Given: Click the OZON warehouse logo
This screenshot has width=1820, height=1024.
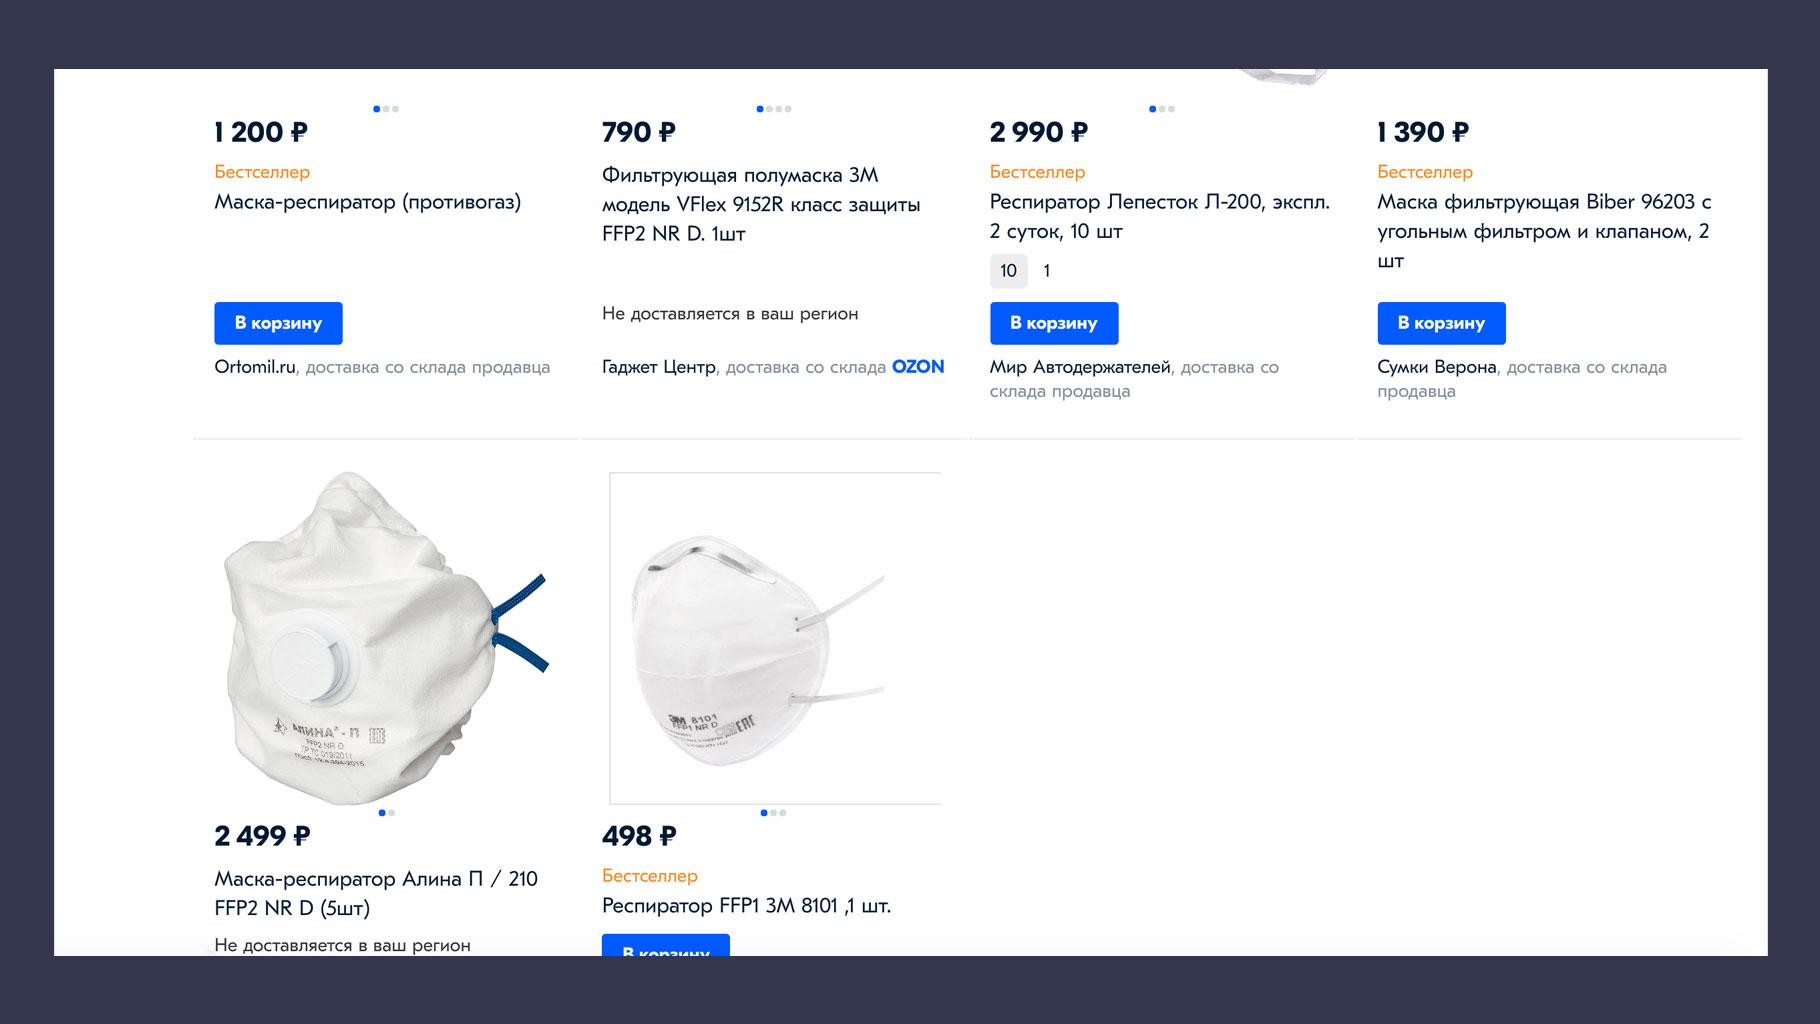Looking at the screenshot, I should pos(918,367).
